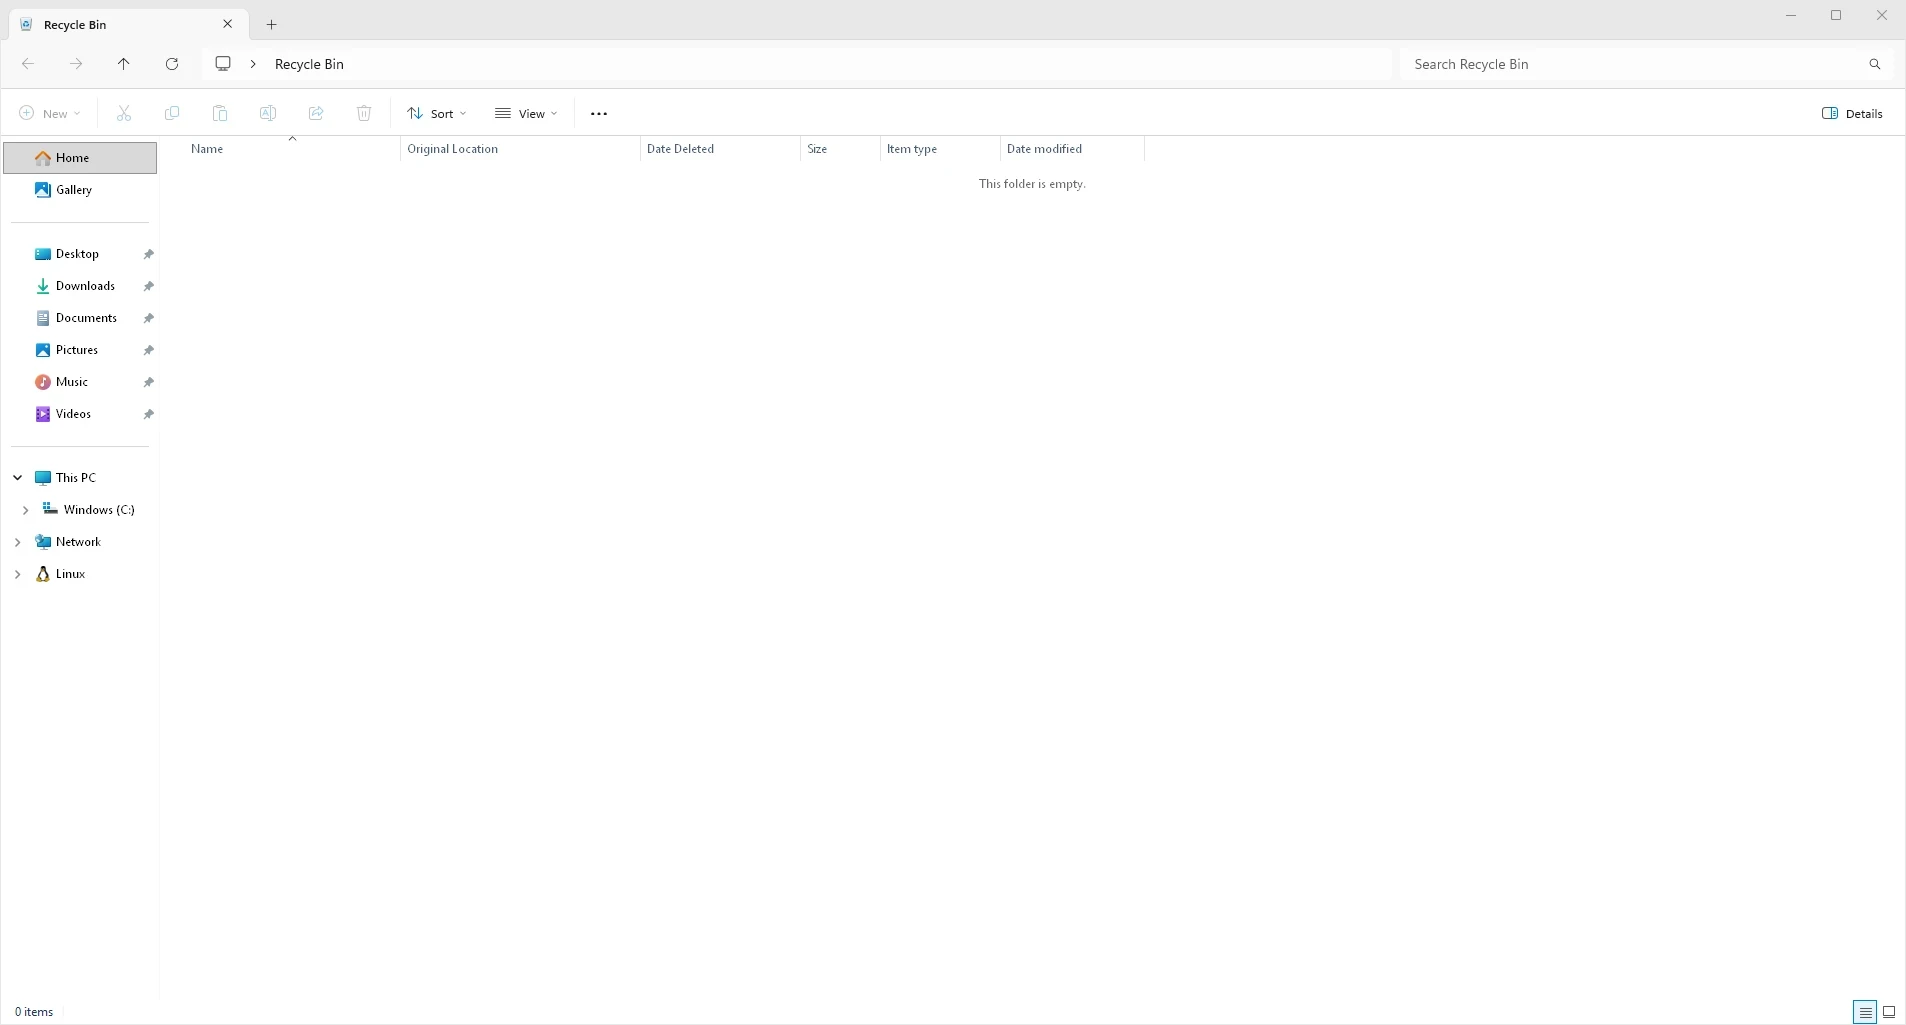Close the Recycle Bin tab

tap(227, 24)
